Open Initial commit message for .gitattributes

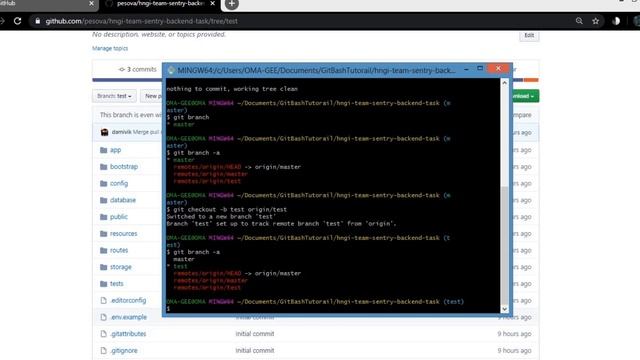[255, 334]
